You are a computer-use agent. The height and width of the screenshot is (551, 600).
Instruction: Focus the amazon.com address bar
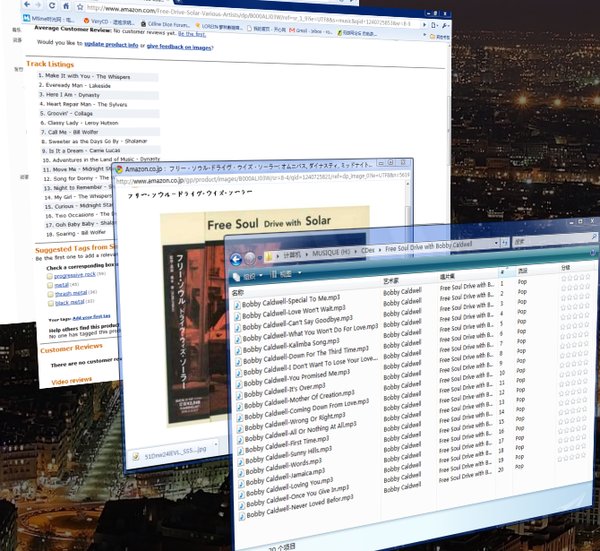tap(251, 15)
